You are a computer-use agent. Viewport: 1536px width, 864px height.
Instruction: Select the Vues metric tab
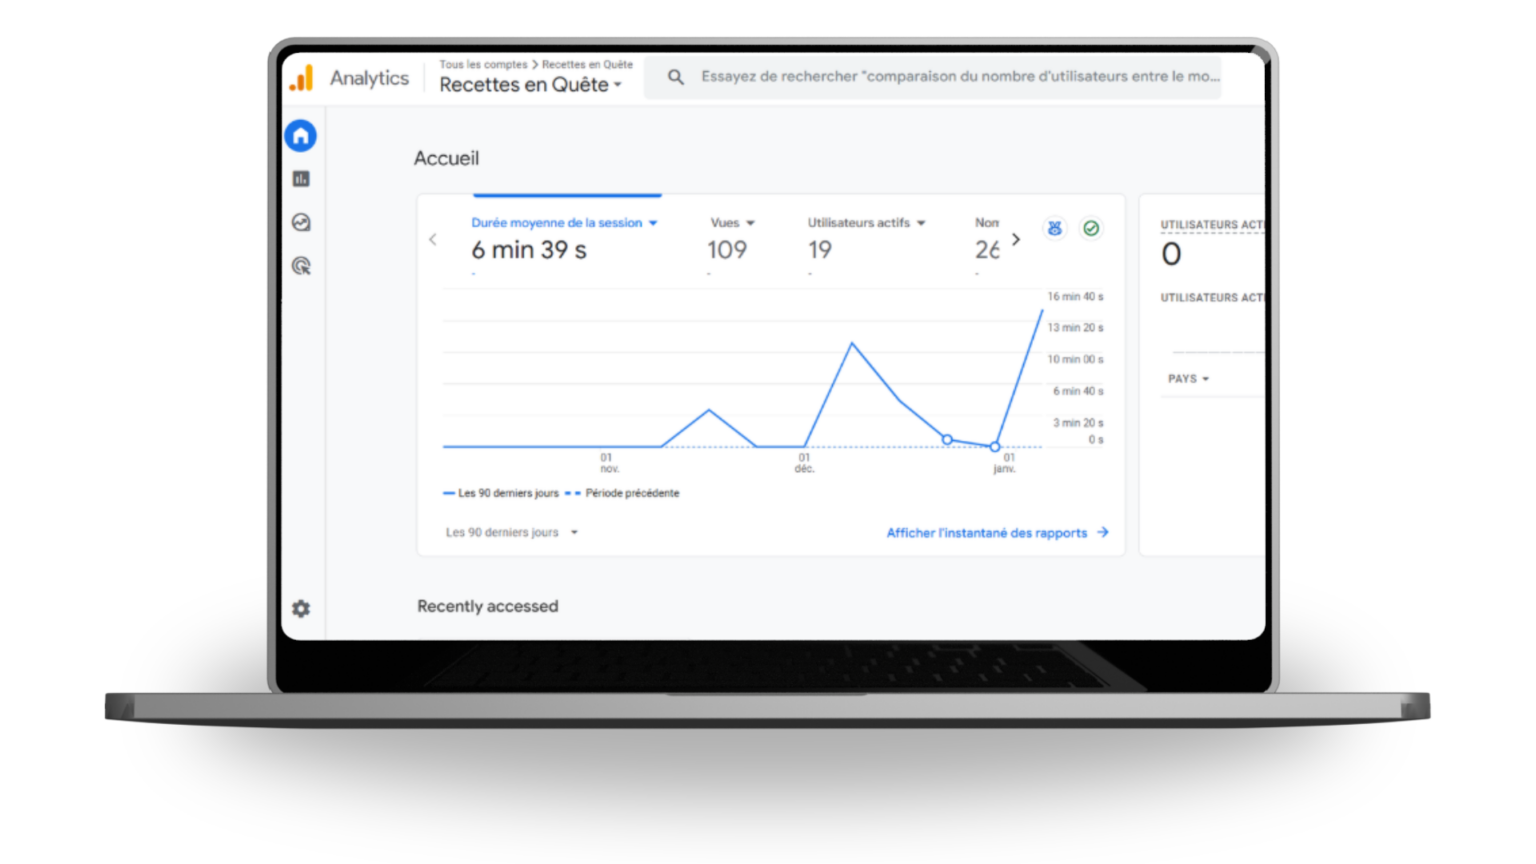coord(732,223)
